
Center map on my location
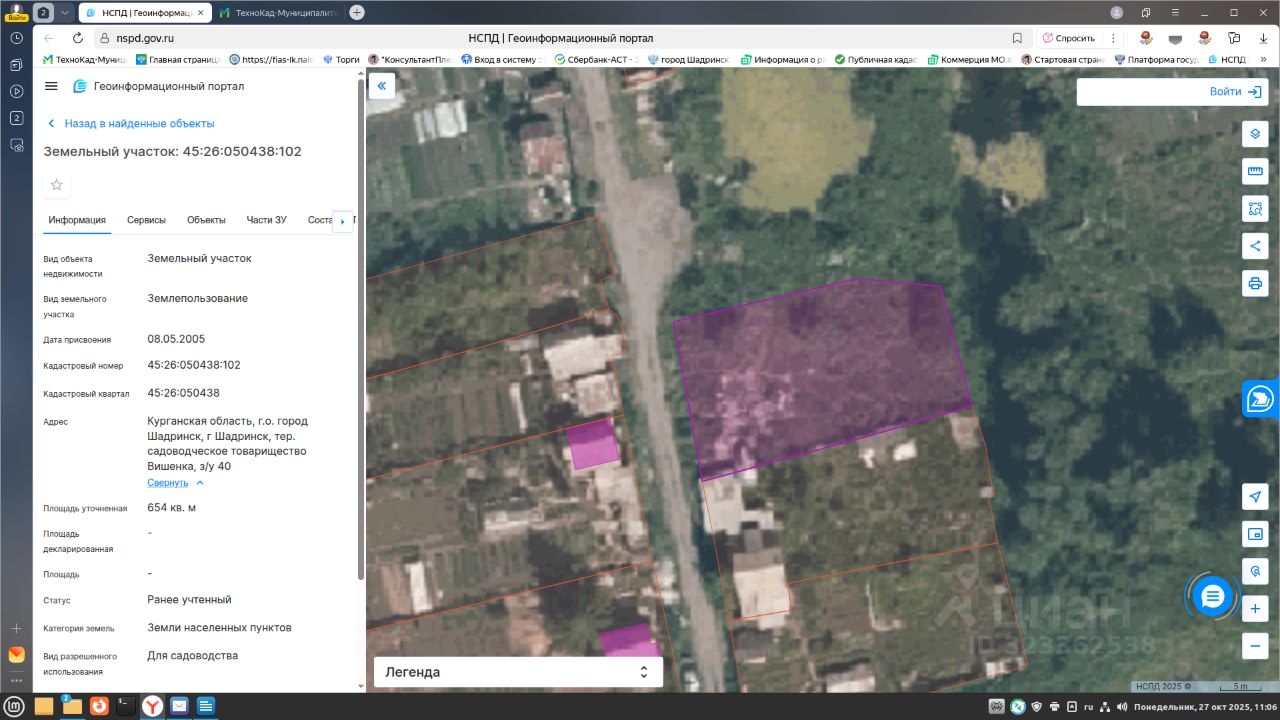pos(1255,497)
